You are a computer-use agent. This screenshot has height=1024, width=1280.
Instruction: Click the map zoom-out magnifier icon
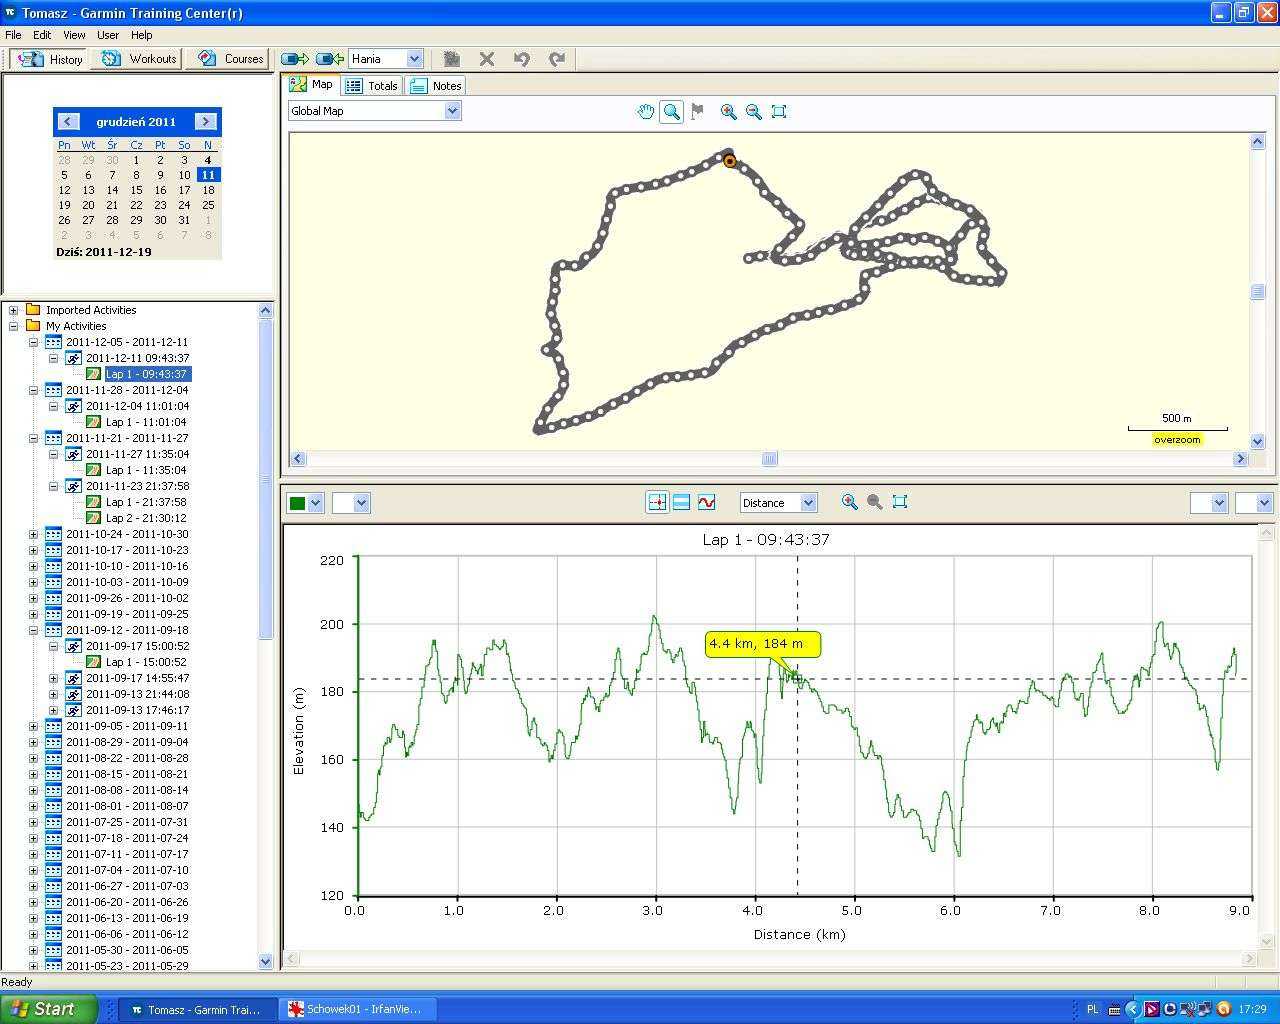point(754,112)
